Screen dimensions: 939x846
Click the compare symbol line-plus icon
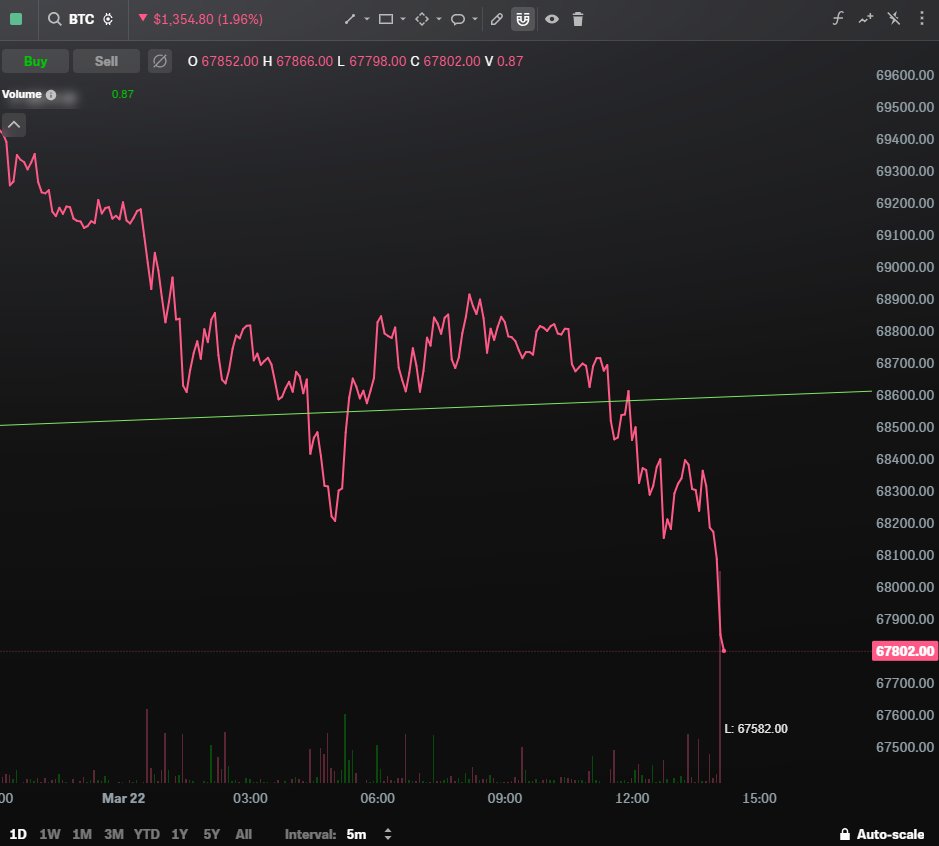[x=866, y=19]
